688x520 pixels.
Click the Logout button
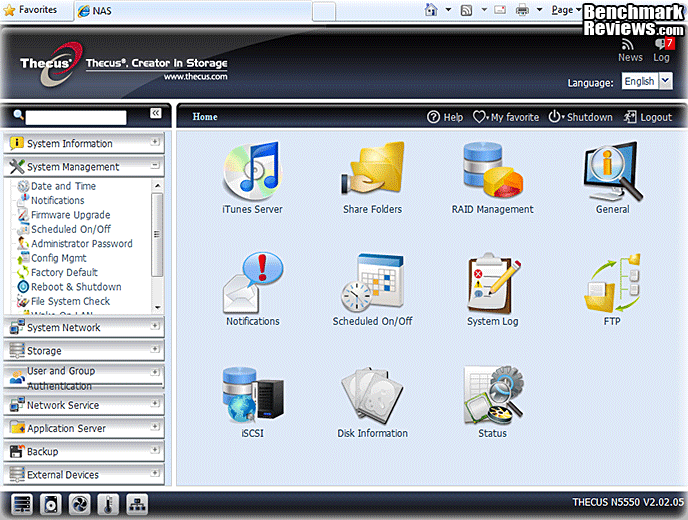pos(648,117)
